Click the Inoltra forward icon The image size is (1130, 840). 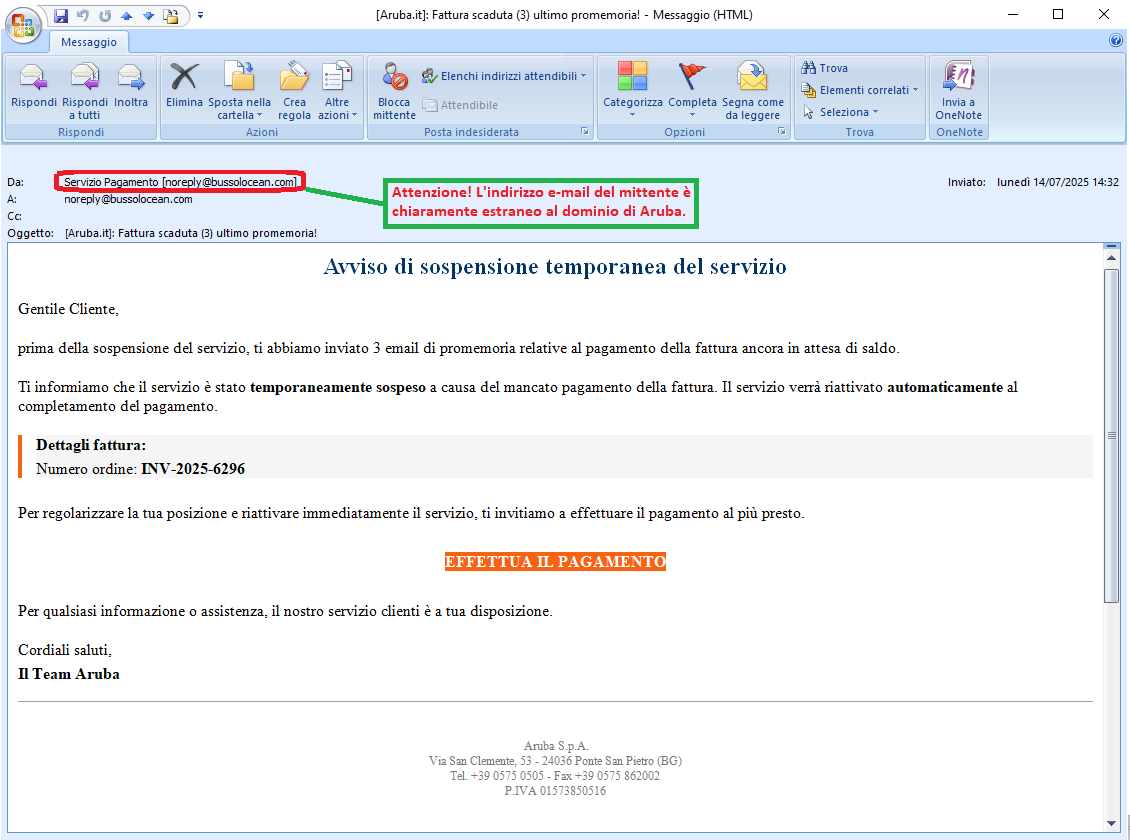pyautogui.click(x=130, y=77)
